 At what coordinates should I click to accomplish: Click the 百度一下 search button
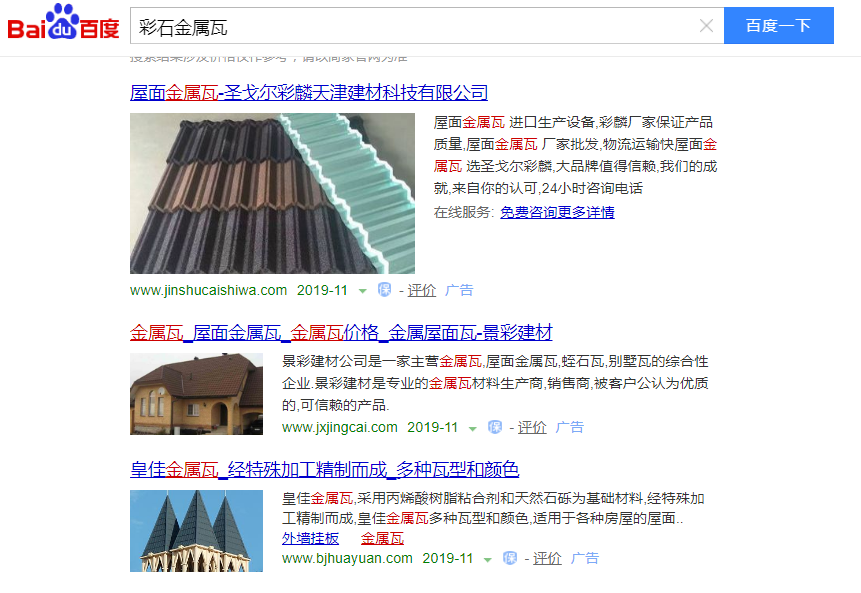[779, 26]
